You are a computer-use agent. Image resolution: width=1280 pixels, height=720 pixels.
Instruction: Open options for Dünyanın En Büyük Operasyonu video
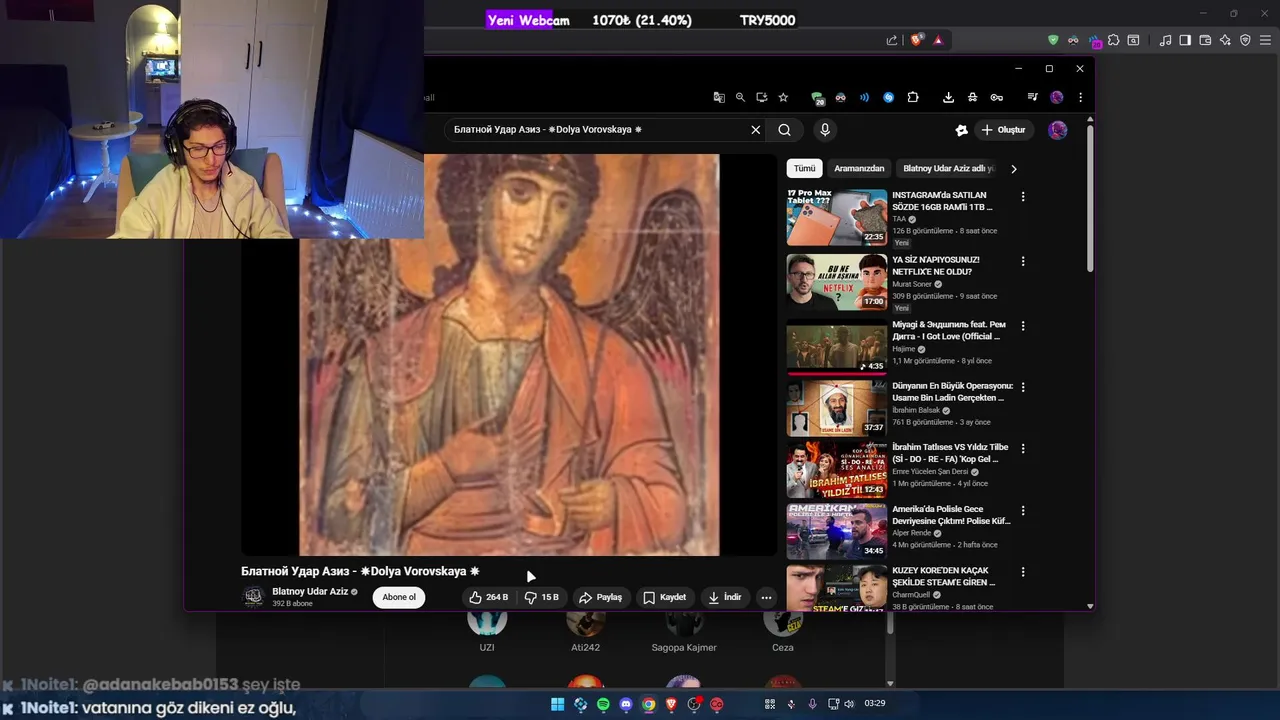pos(1022,387)
